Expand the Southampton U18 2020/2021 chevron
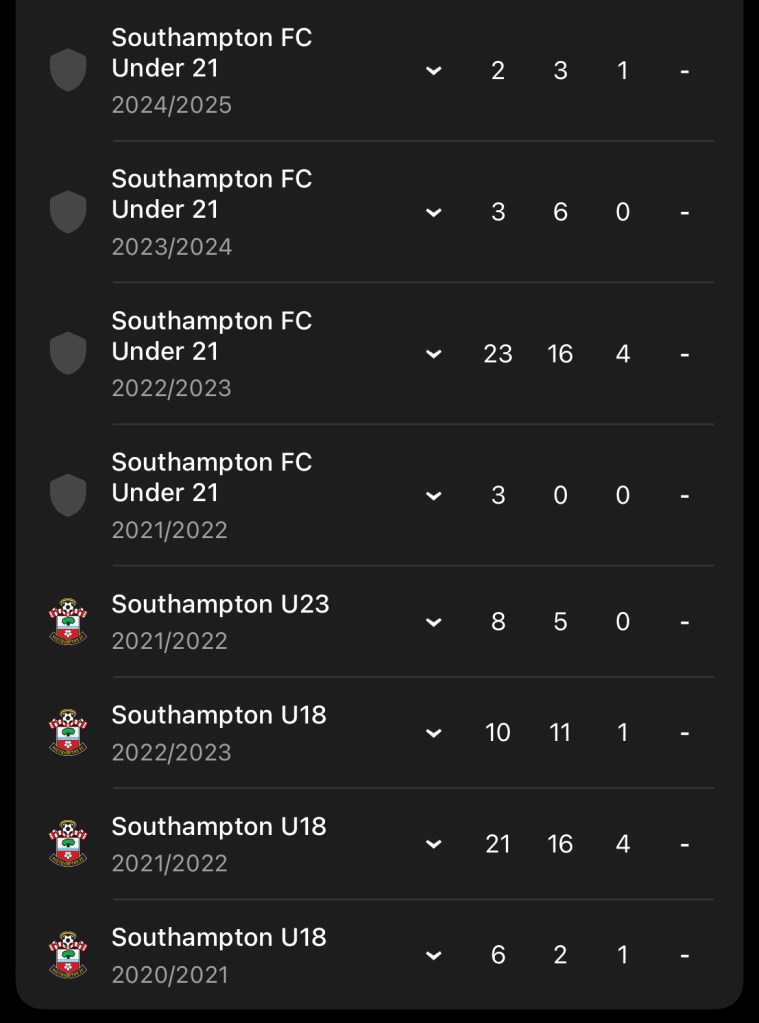The width and height of the screenshot is (759, 1023). pos(433,955)
